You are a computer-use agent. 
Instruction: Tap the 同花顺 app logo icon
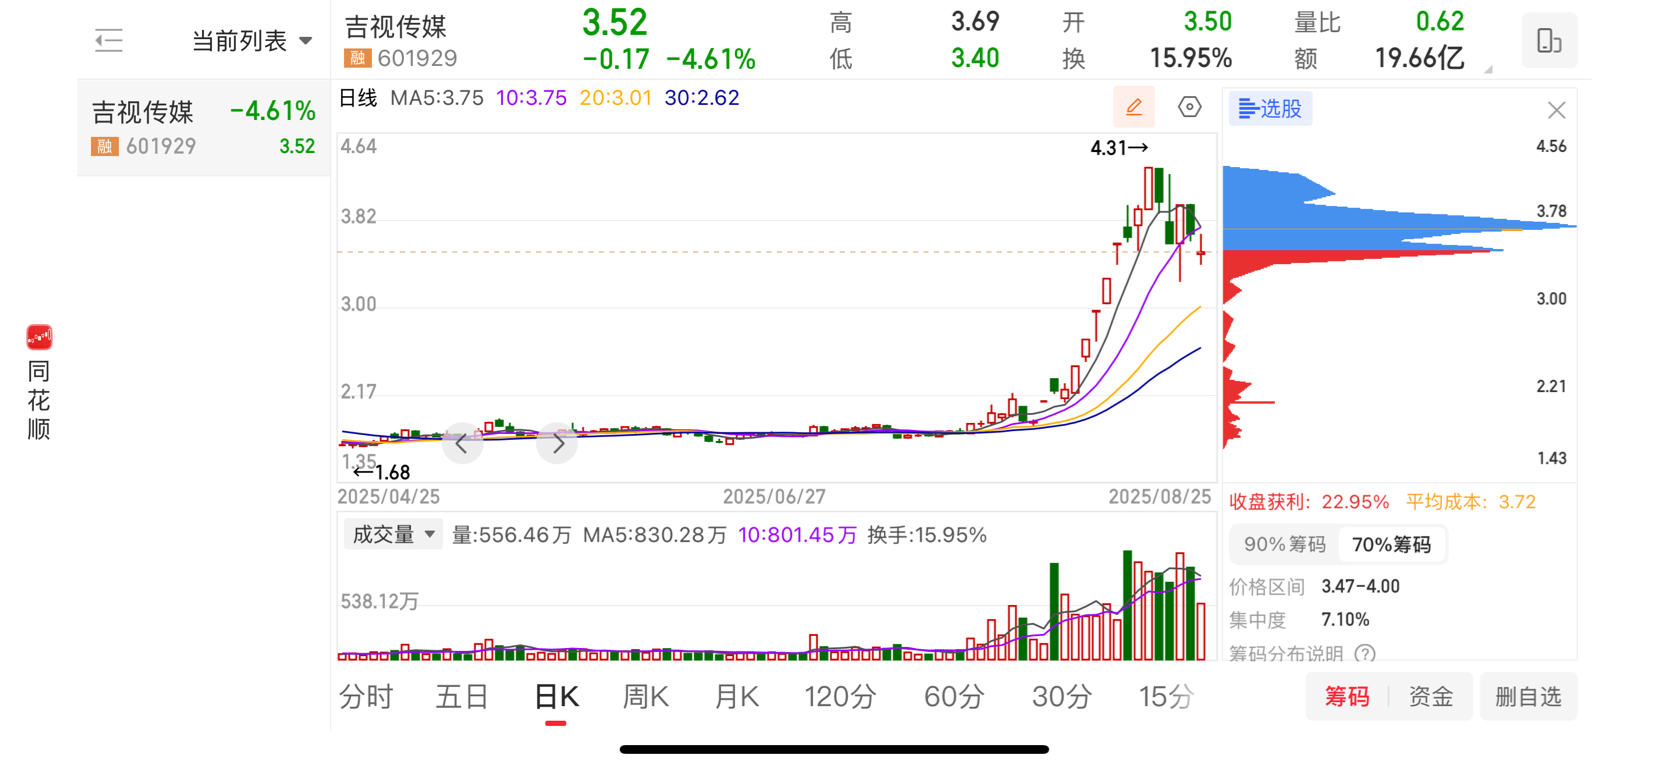pyautogui.click(x=39, y=337)
